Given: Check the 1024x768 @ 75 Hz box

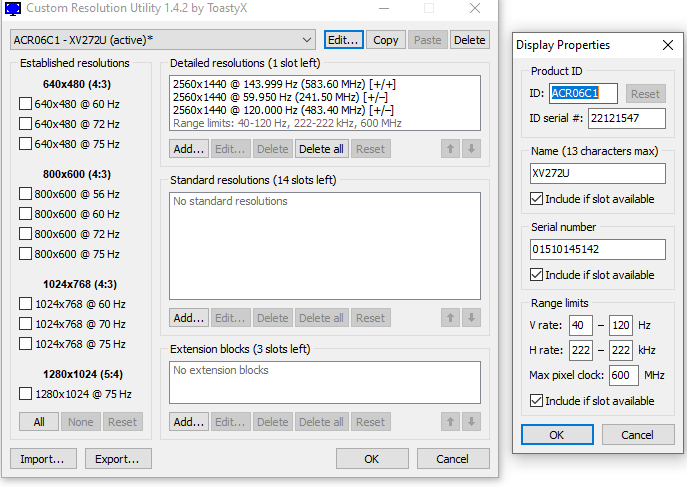Looking at the screenshot, I should (x=25, y=344).
